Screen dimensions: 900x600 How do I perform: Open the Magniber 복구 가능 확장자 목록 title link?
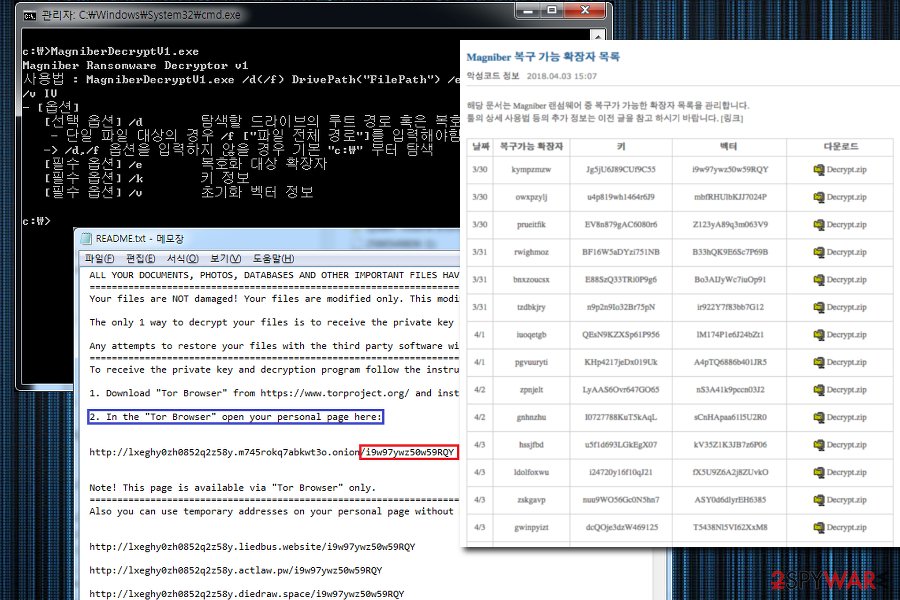(543, 57)
